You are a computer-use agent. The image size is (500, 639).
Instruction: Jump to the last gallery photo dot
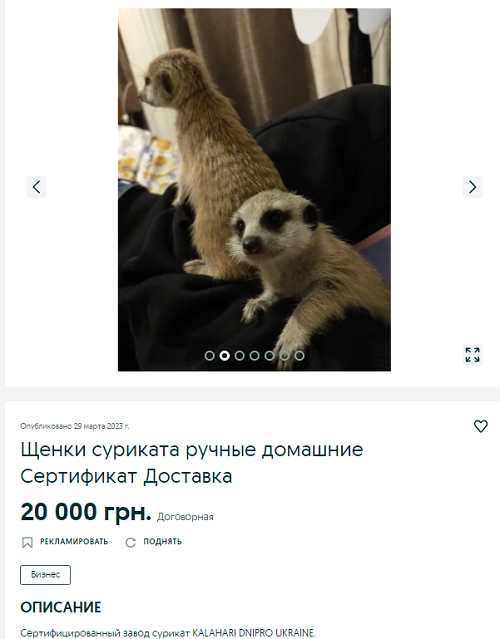300,356
